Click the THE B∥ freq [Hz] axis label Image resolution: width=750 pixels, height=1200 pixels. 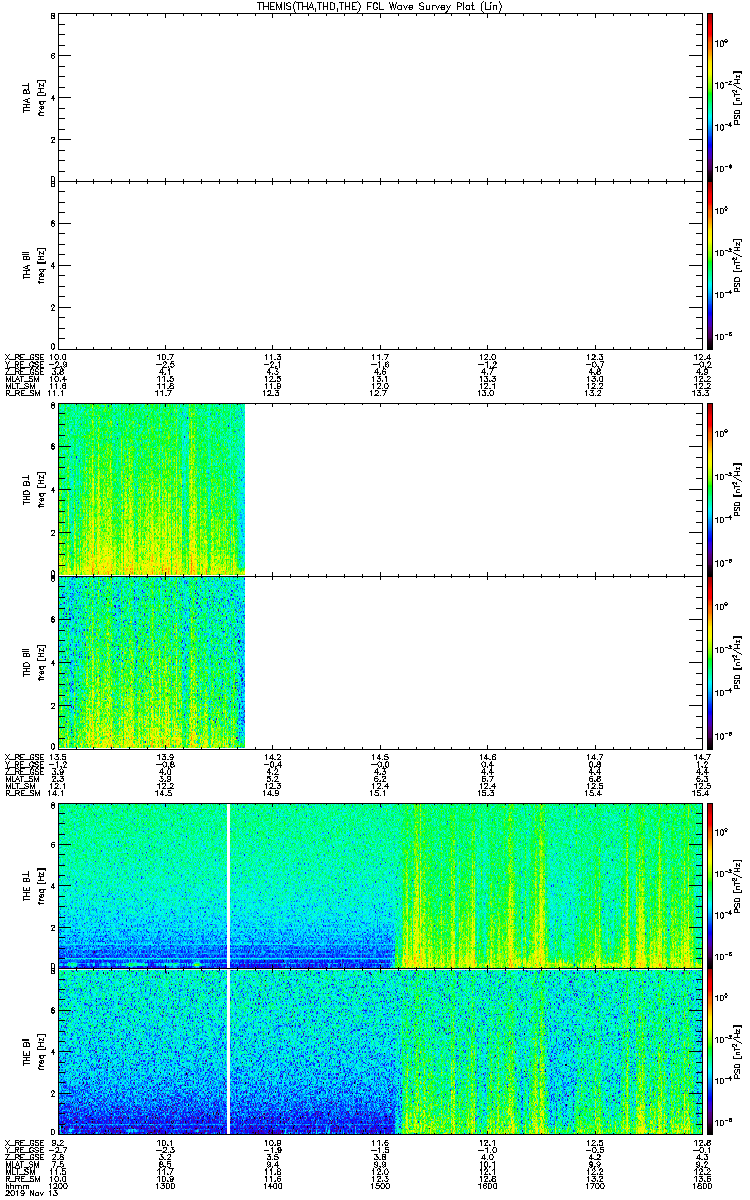click(40, 1050)
